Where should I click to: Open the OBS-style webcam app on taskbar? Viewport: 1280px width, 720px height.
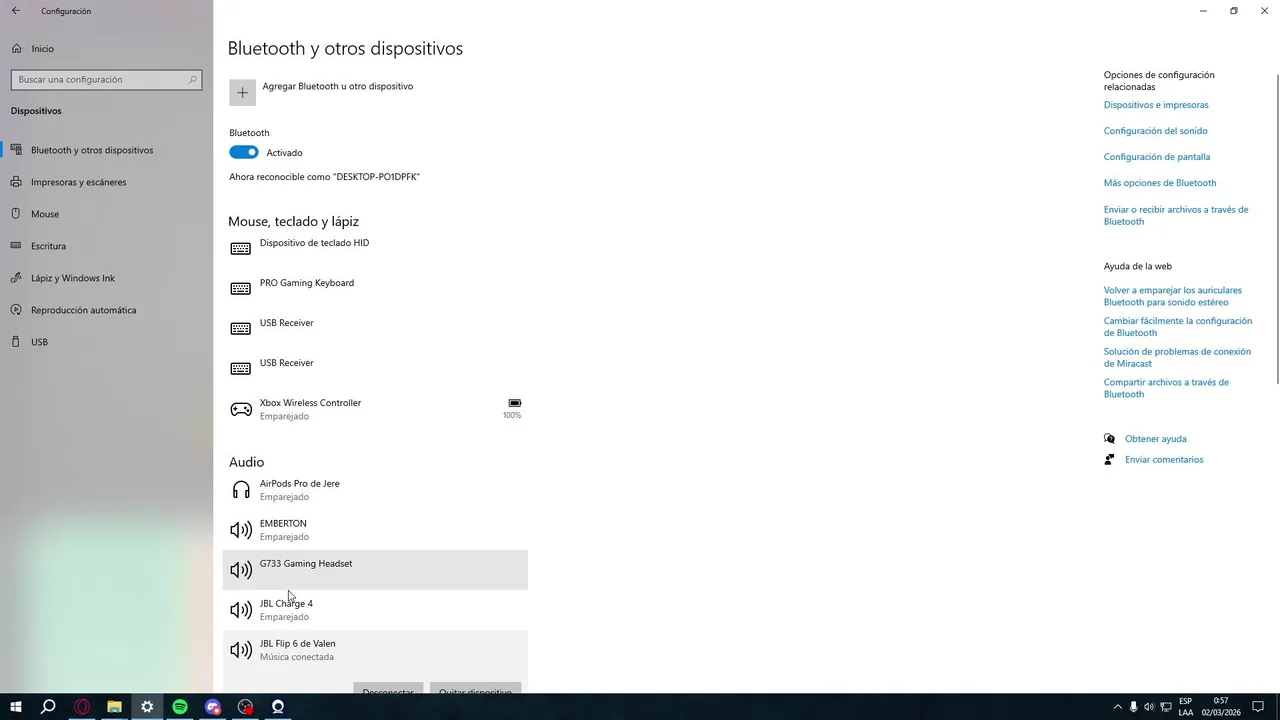[x=278, y=707]
